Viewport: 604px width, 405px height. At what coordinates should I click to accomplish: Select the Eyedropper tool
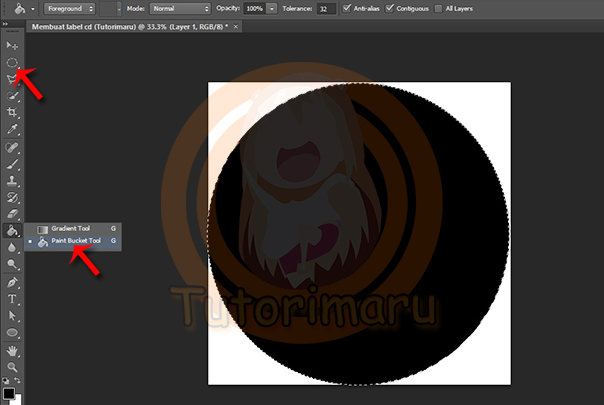(x=12, y=129)
